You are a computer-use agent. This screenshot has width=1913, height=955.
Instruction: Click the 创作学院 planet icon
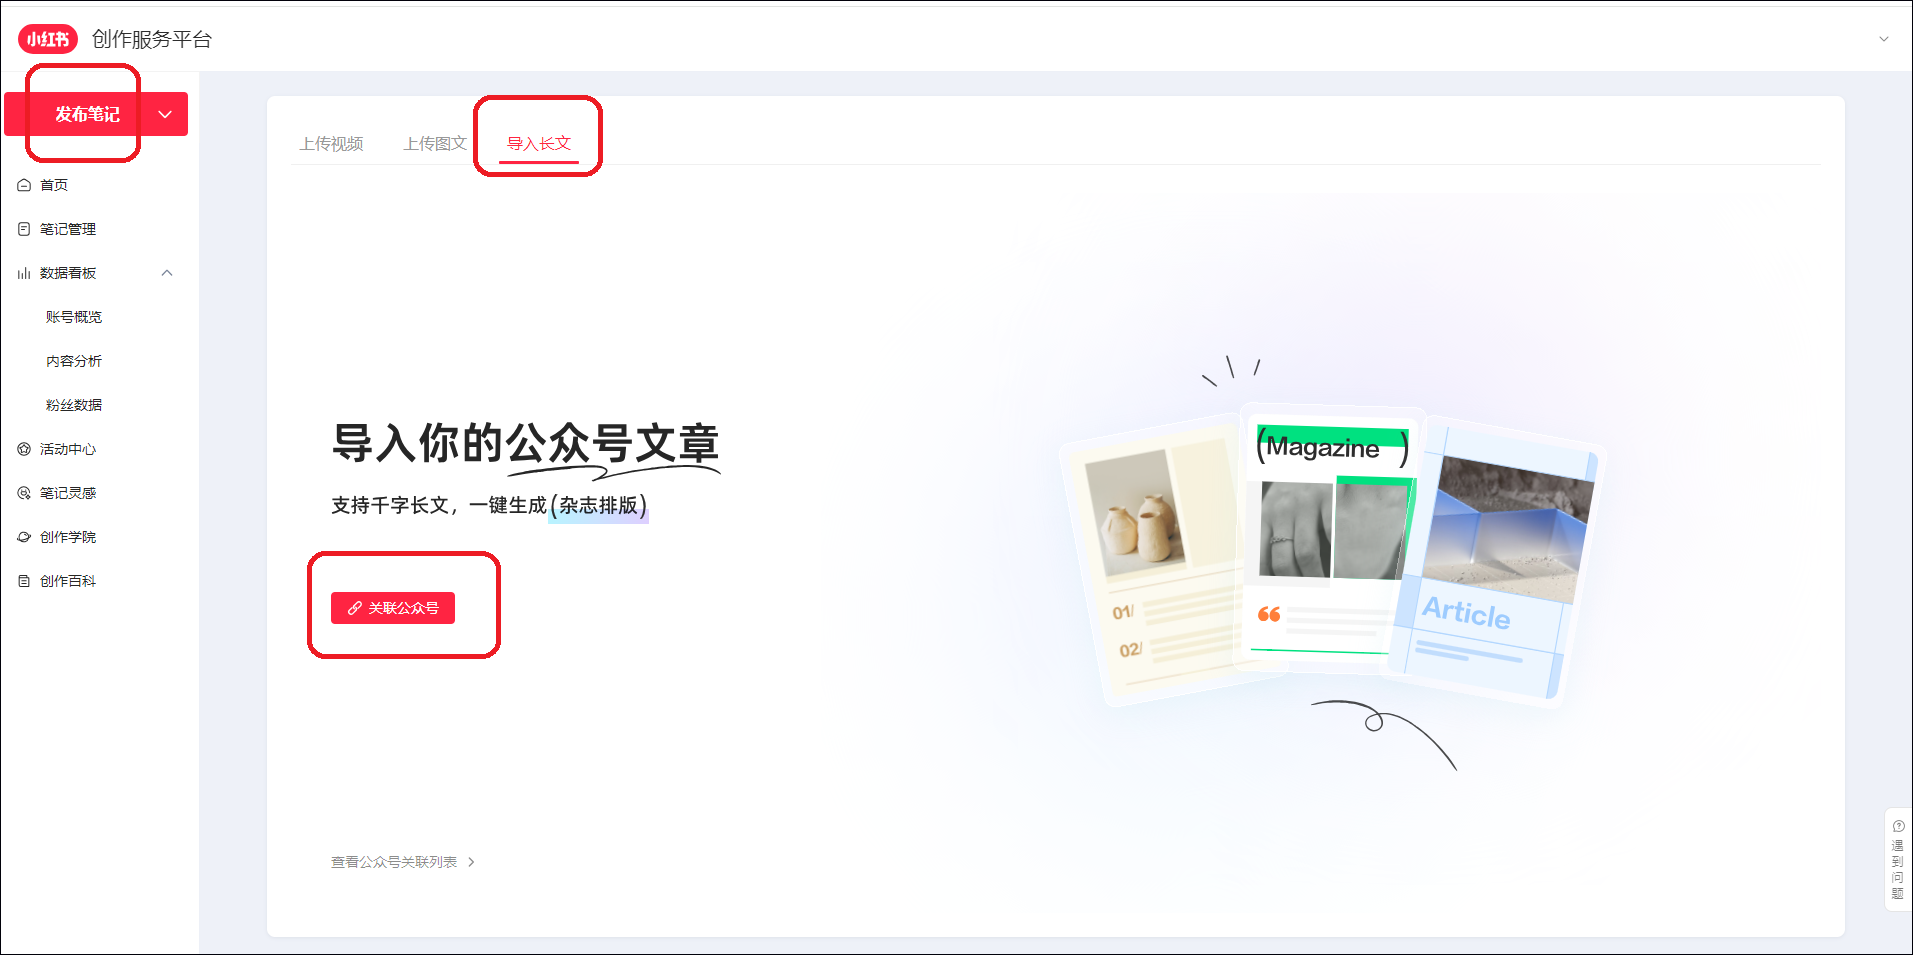[x=24, y=537]
